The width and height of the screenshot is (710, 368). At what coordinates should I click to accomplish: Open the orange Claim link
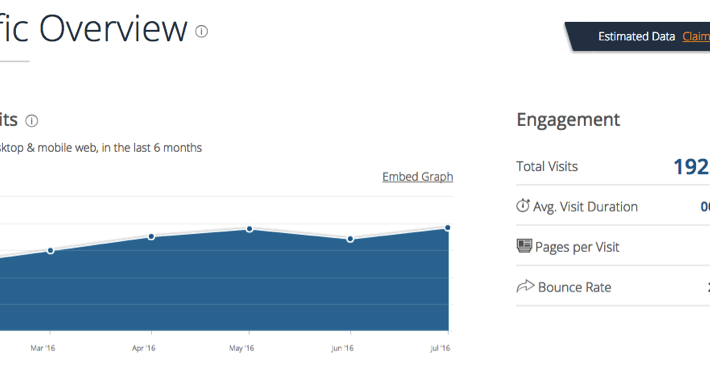[696, 36]
